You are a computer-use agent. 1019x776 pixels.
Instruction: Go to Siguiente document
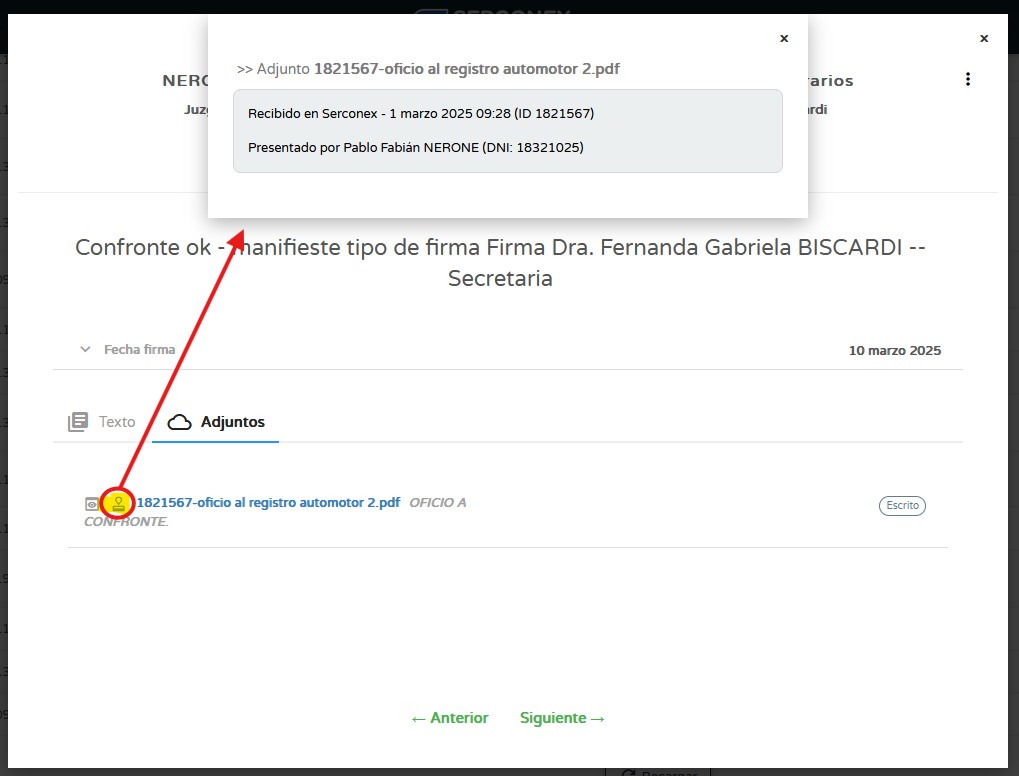coord(562,718)
